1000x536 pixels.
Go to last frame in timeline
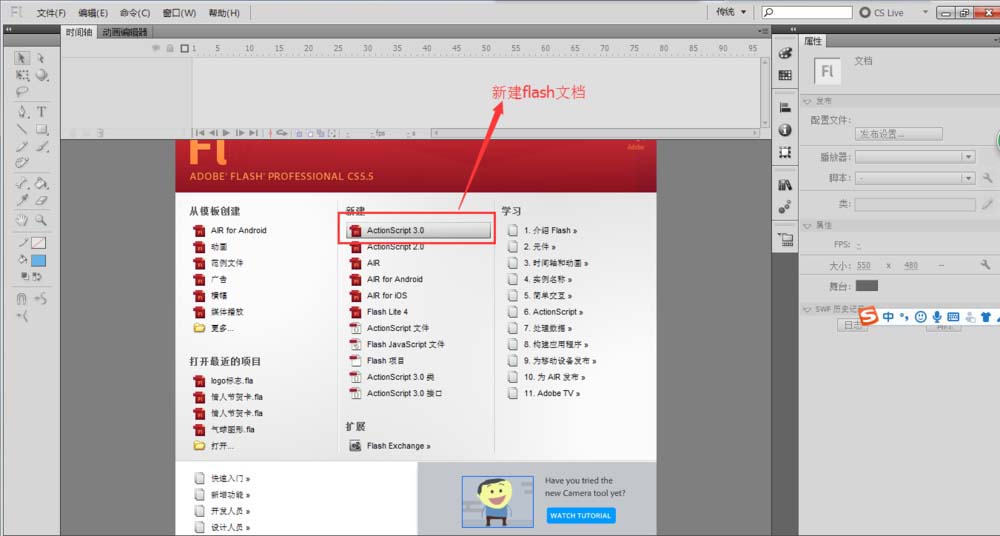(x=254, y=133)
